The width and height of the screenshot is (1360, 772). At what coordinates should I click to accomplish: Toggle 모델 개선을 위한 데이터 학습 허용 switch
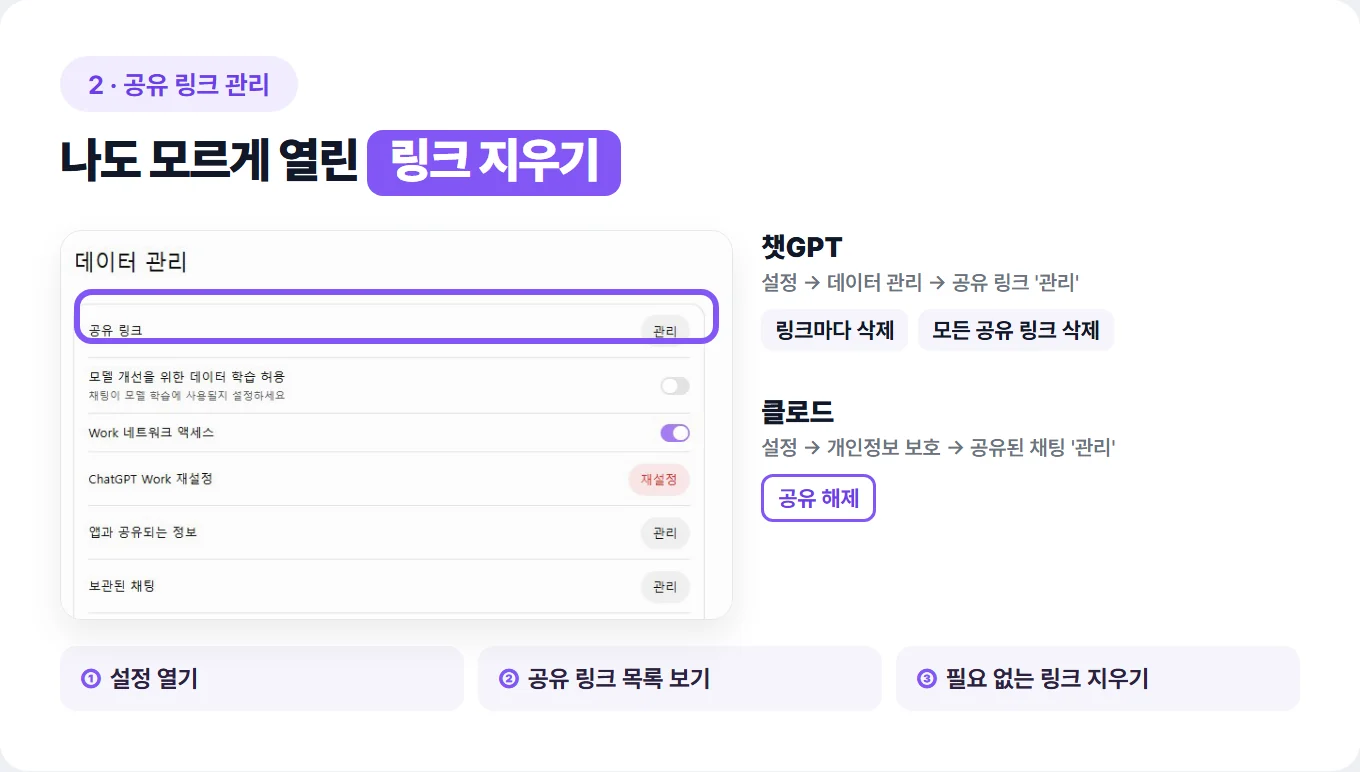(675, 386)
